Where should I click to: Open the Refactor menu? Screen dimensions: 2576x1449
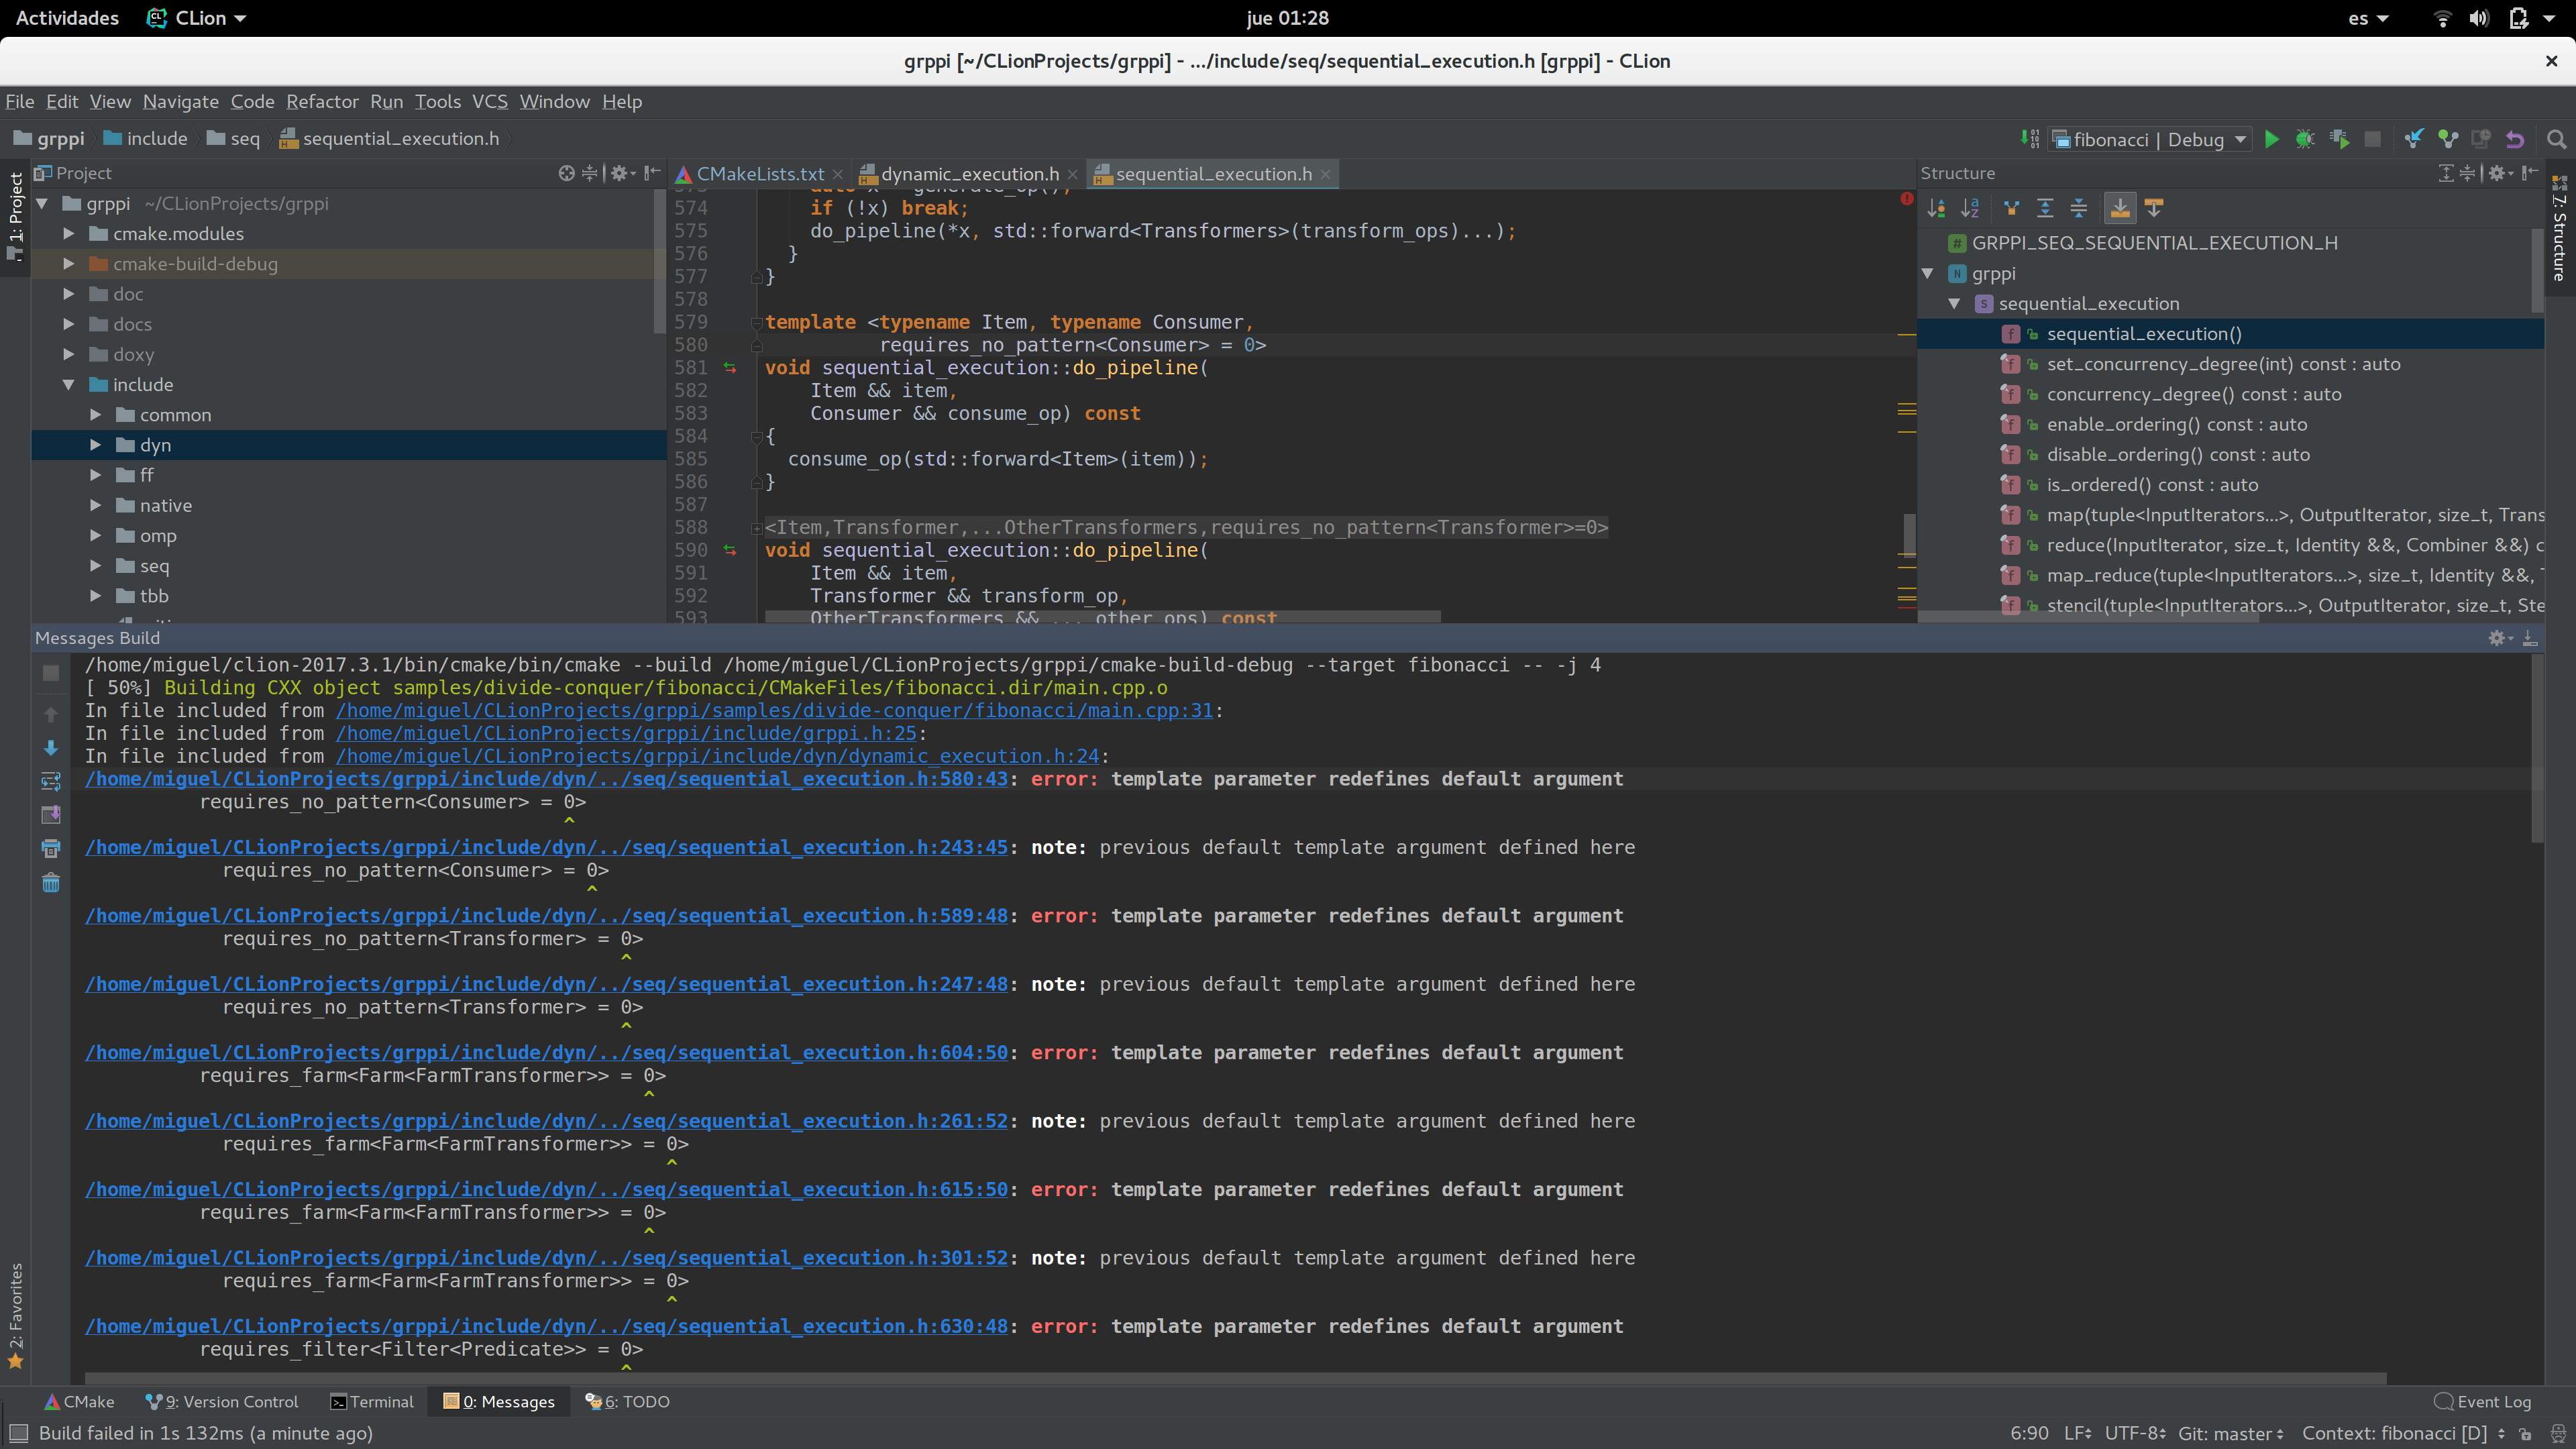pyautogui.click(x=322, y=102)
